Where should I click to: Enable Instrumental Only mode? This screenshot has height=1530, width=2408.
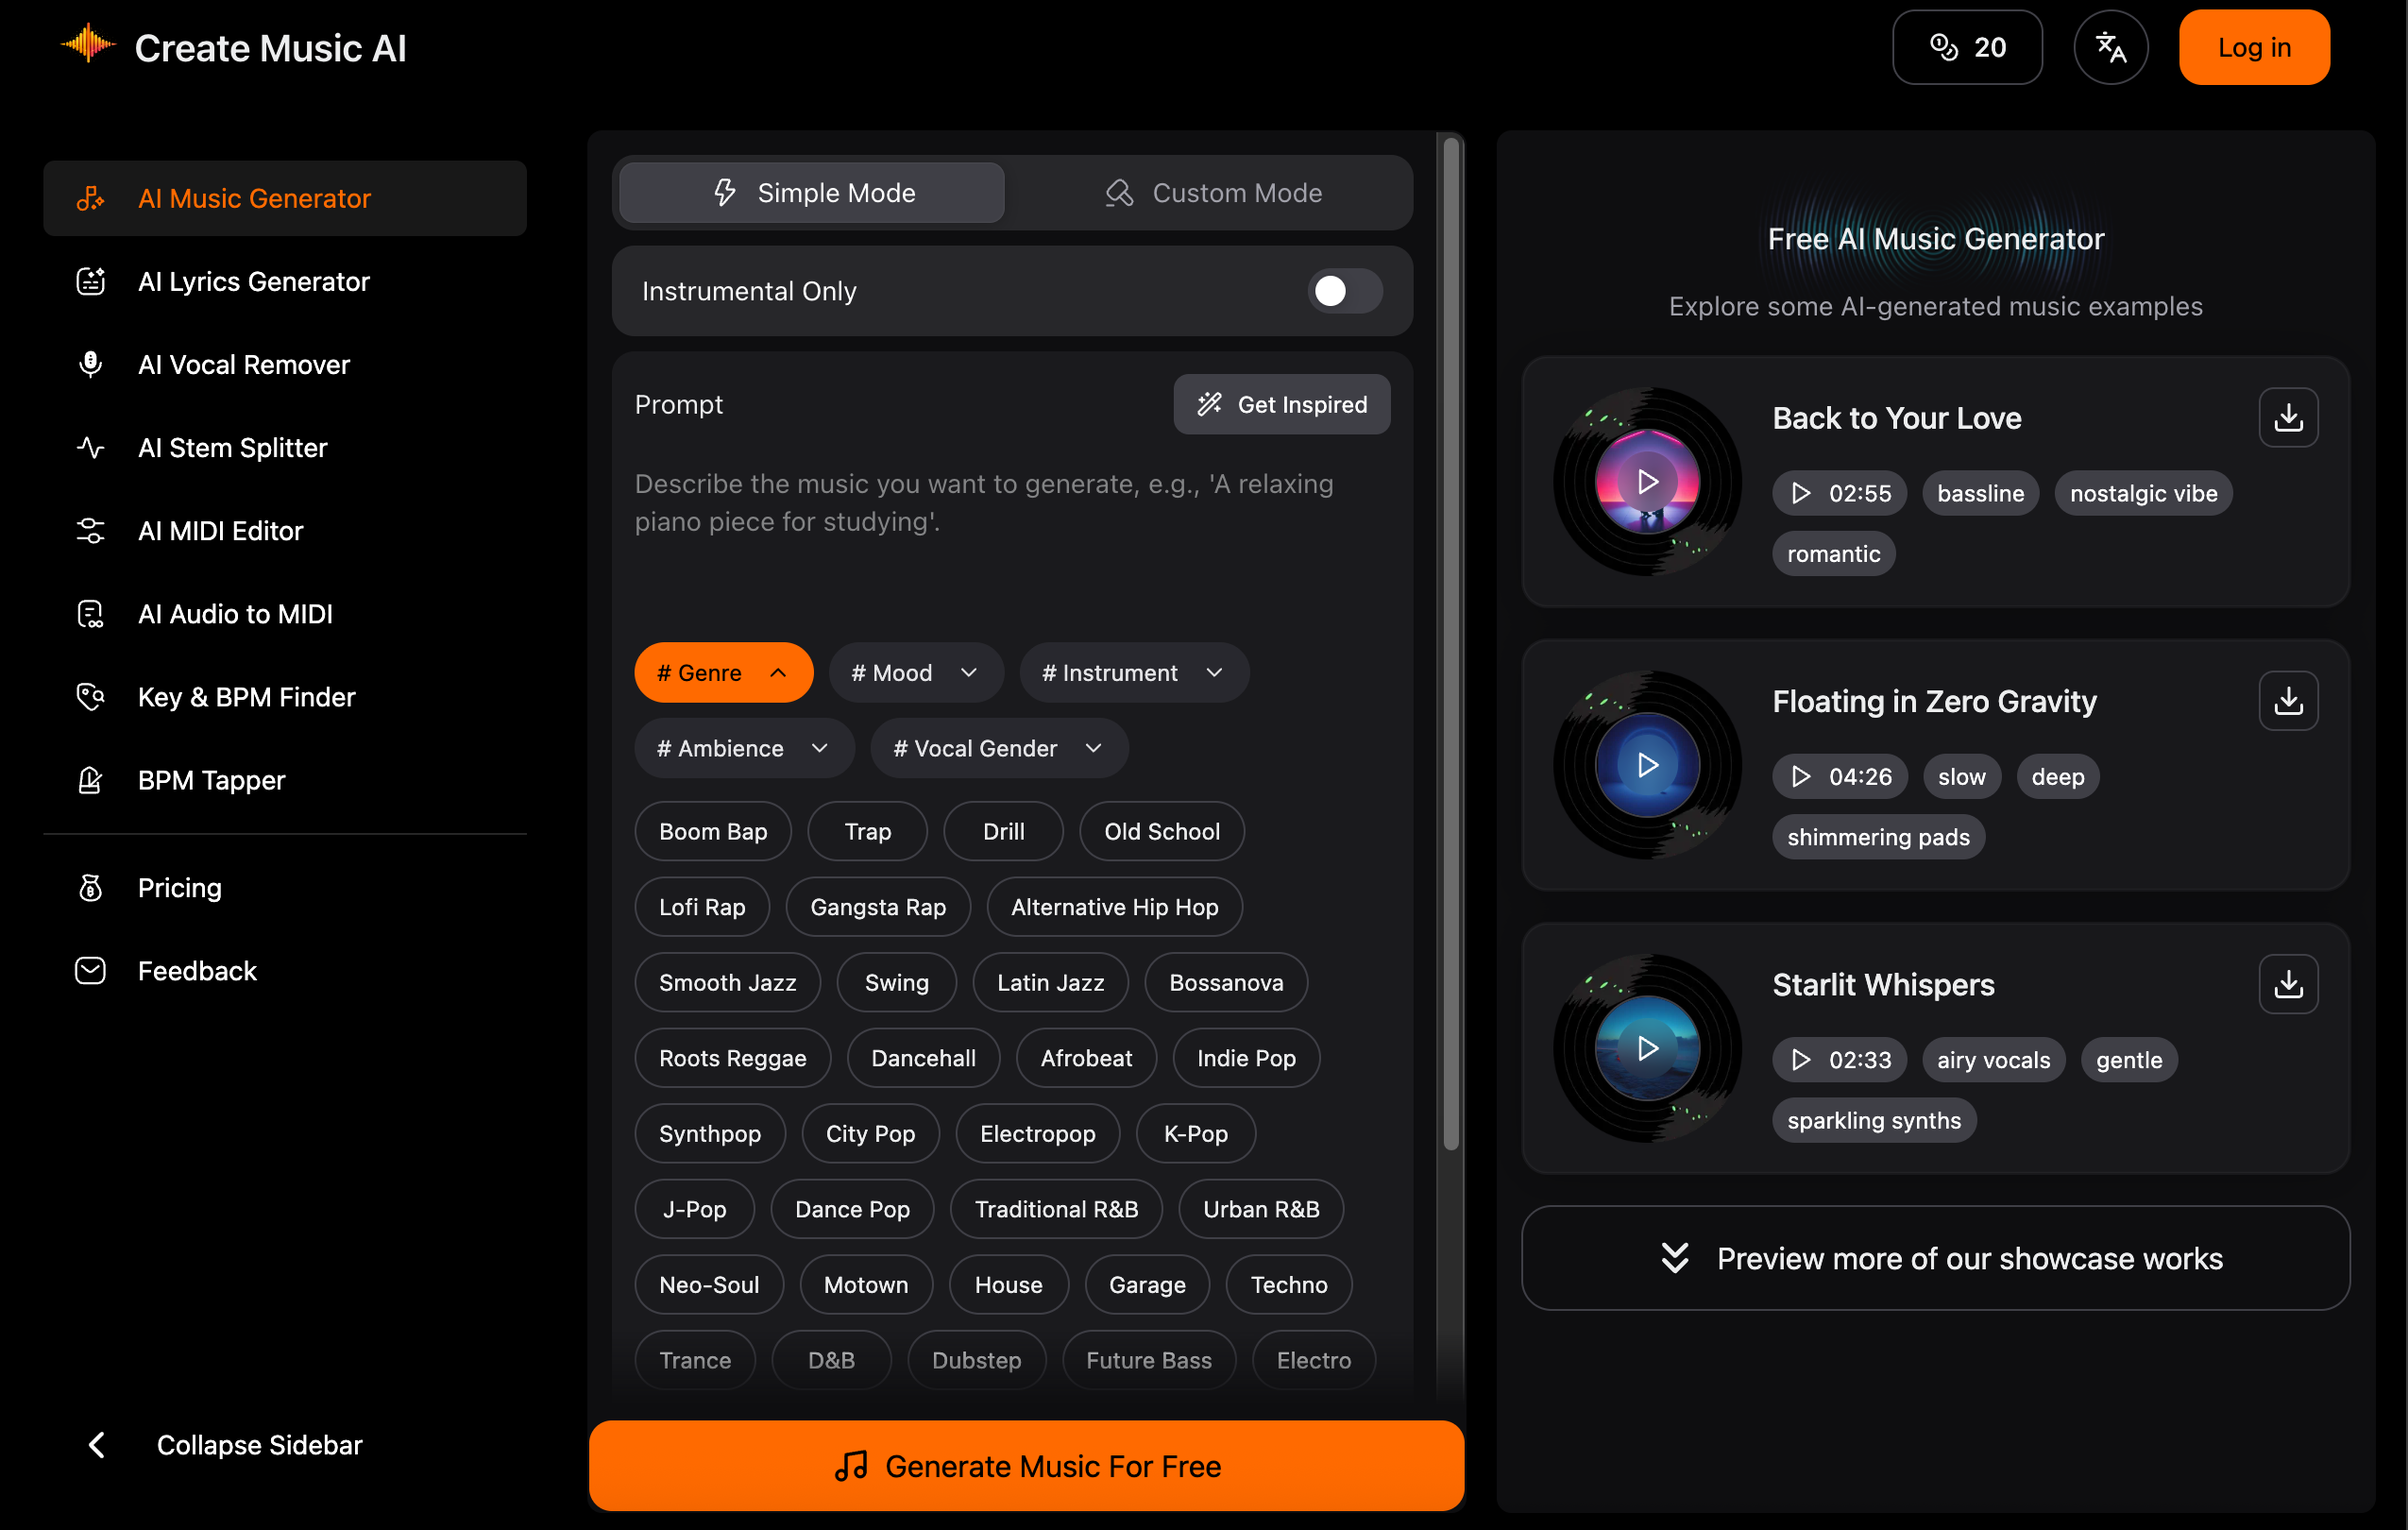click(1343, 291)
